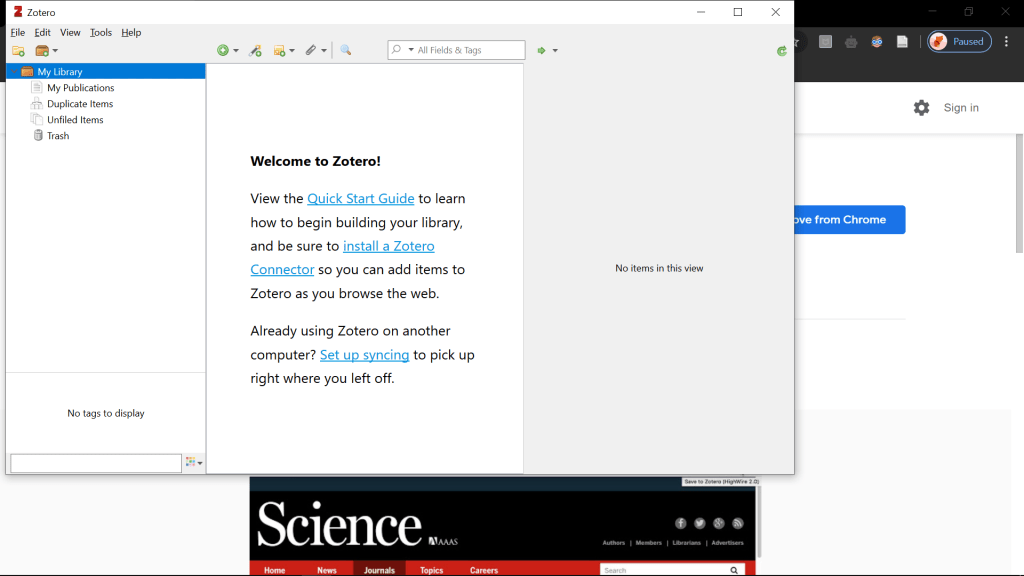
Task: Click the Set up syncing link
Action: click(364, 355)
